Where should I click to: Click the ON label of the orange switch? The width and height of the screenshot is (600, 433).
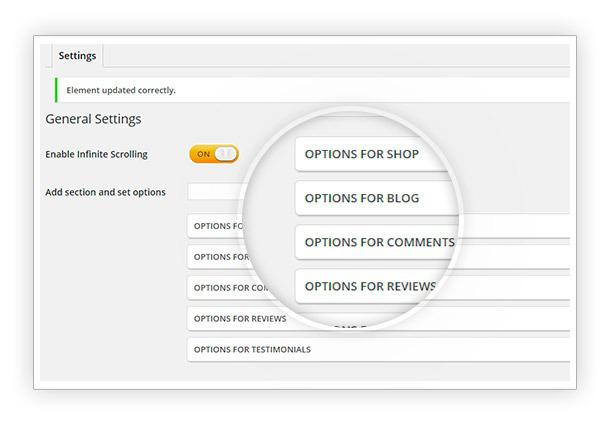point(203,154)
